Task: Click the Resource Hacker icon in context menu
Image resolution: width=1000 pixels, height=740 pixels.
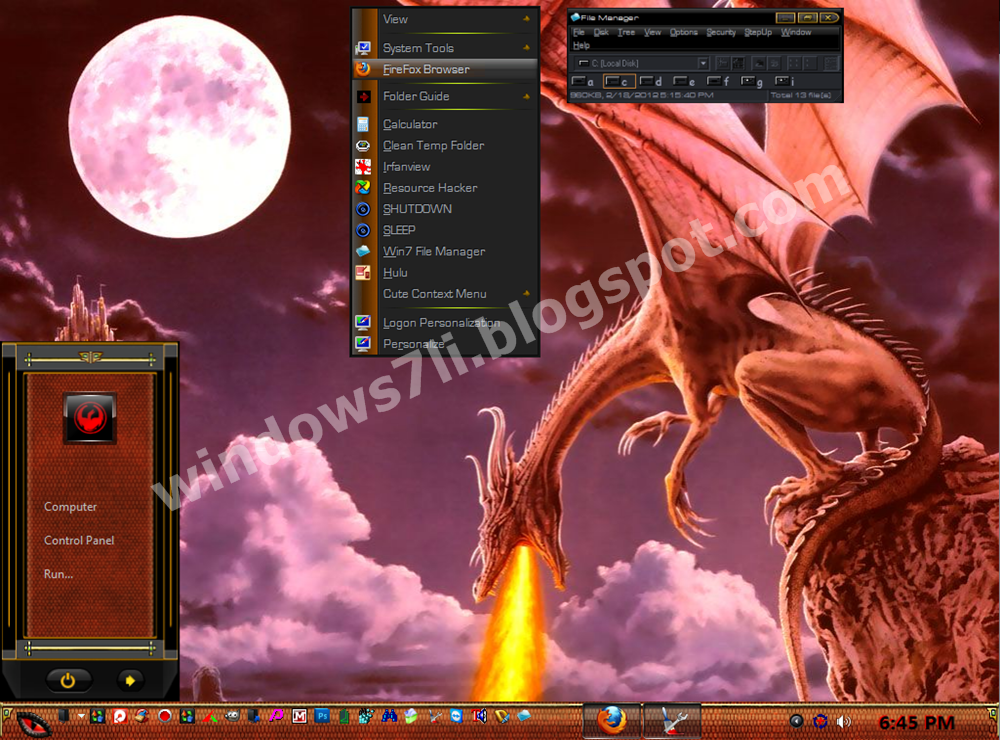Action: (363, 188)
